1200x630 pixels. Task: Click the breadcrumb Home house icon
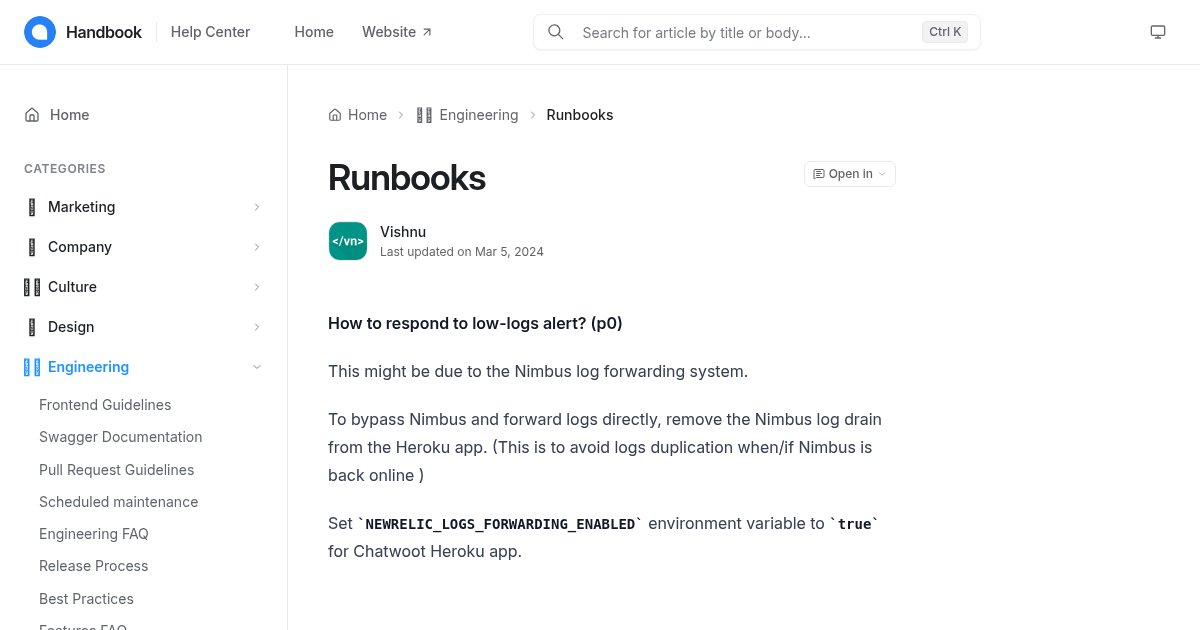click(335, 115)
